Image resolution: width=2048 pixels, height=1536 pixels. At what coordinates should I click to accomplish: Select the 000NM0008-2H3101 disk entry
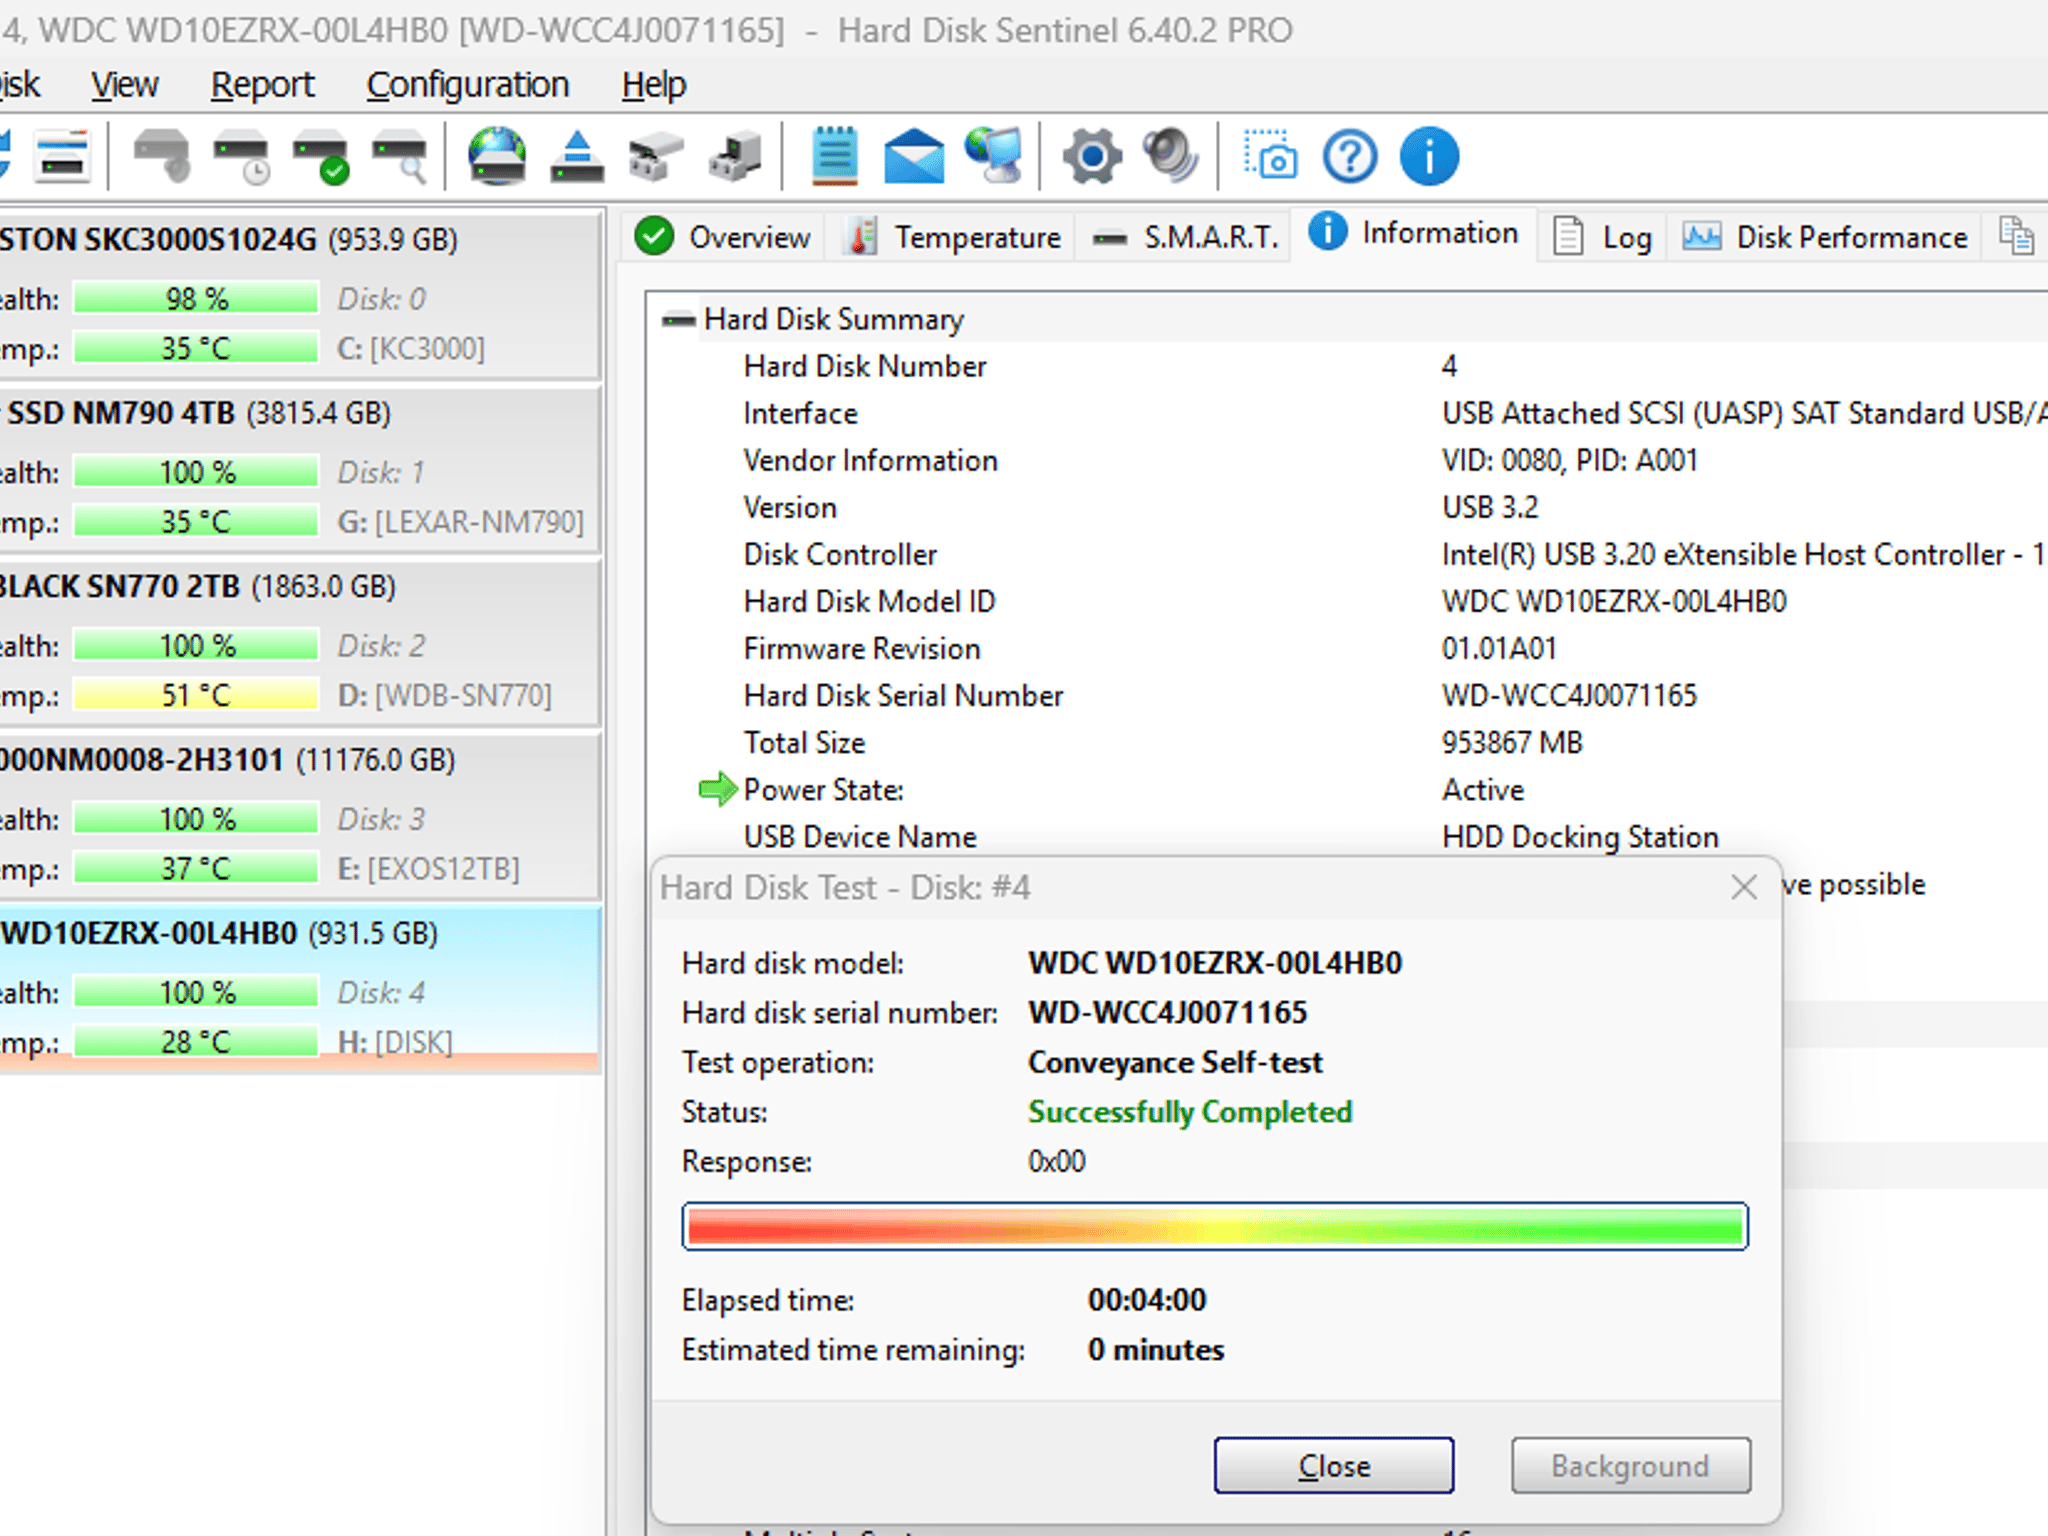[x=300, y=815]
